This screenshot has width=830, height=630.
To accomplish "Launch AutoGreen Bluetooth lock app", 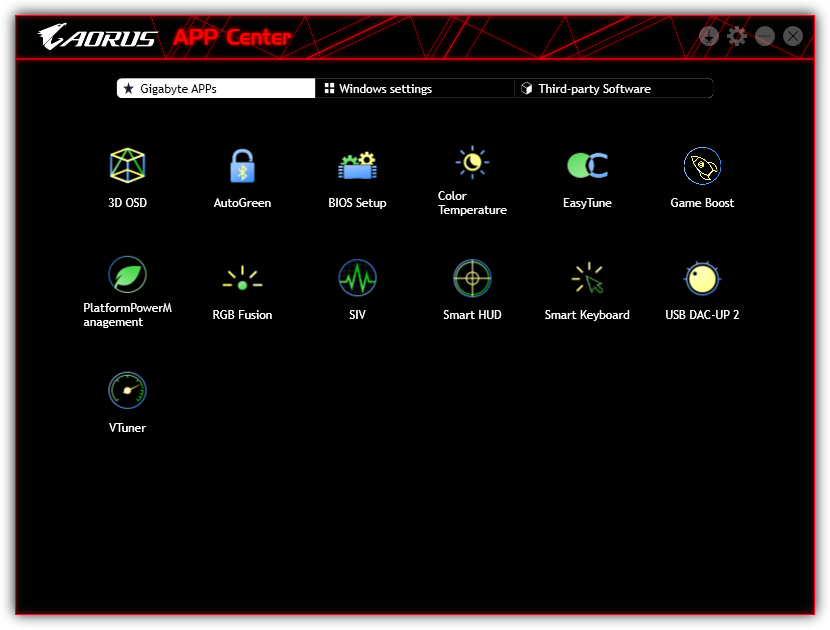I will click(242, 166).
